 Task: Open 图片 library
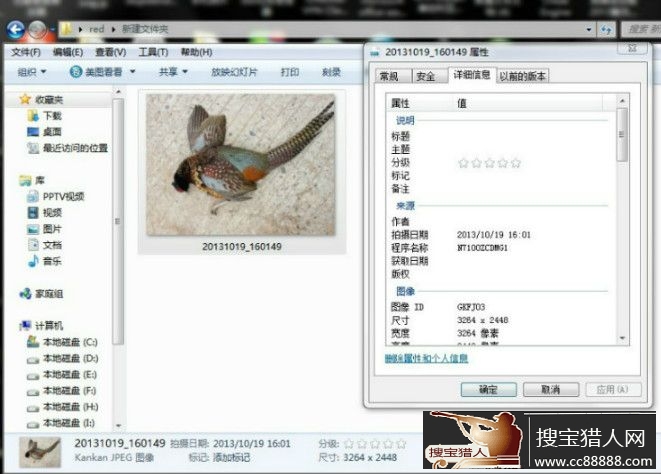click(x=45, y=229)
